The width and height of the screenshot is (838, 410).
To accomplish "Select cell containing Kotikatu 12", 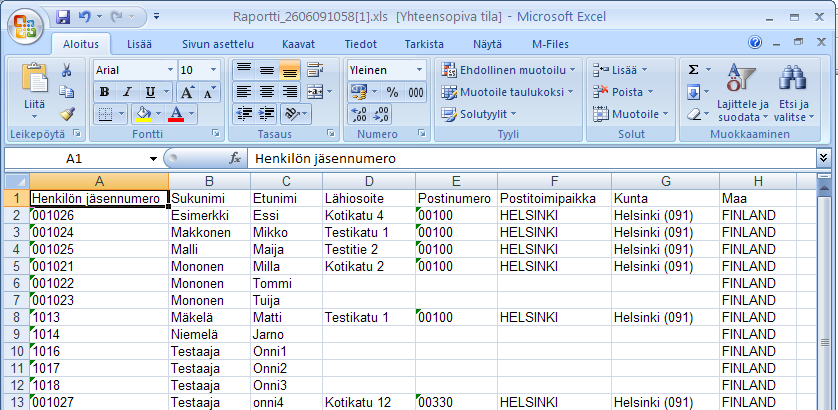I will pos(369,403).
